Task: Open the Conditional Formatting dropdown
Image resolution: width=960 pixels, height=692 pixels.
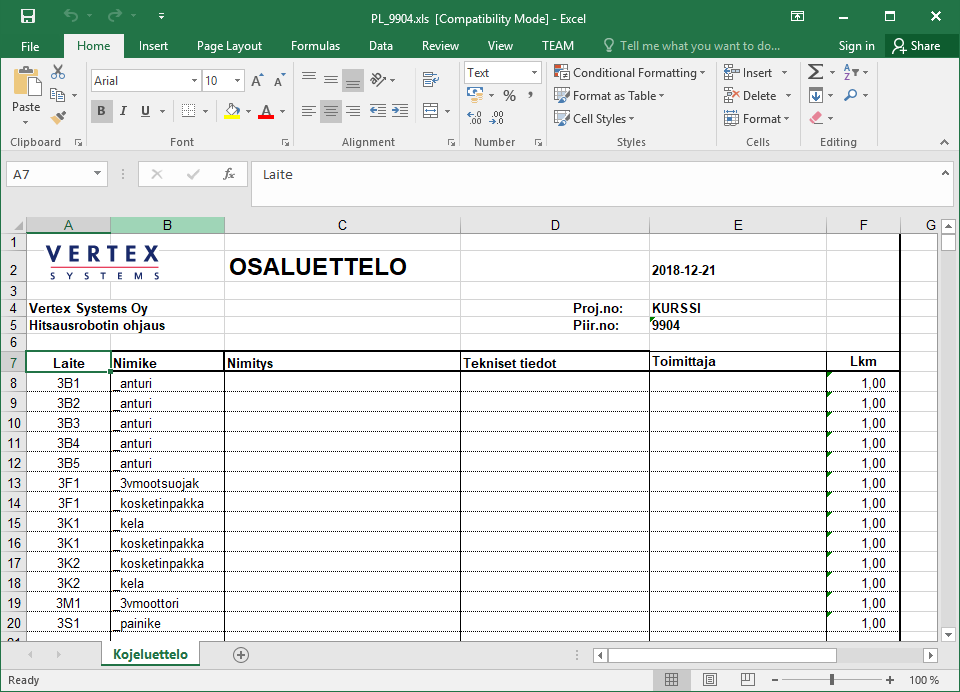Action: point(631,73)
